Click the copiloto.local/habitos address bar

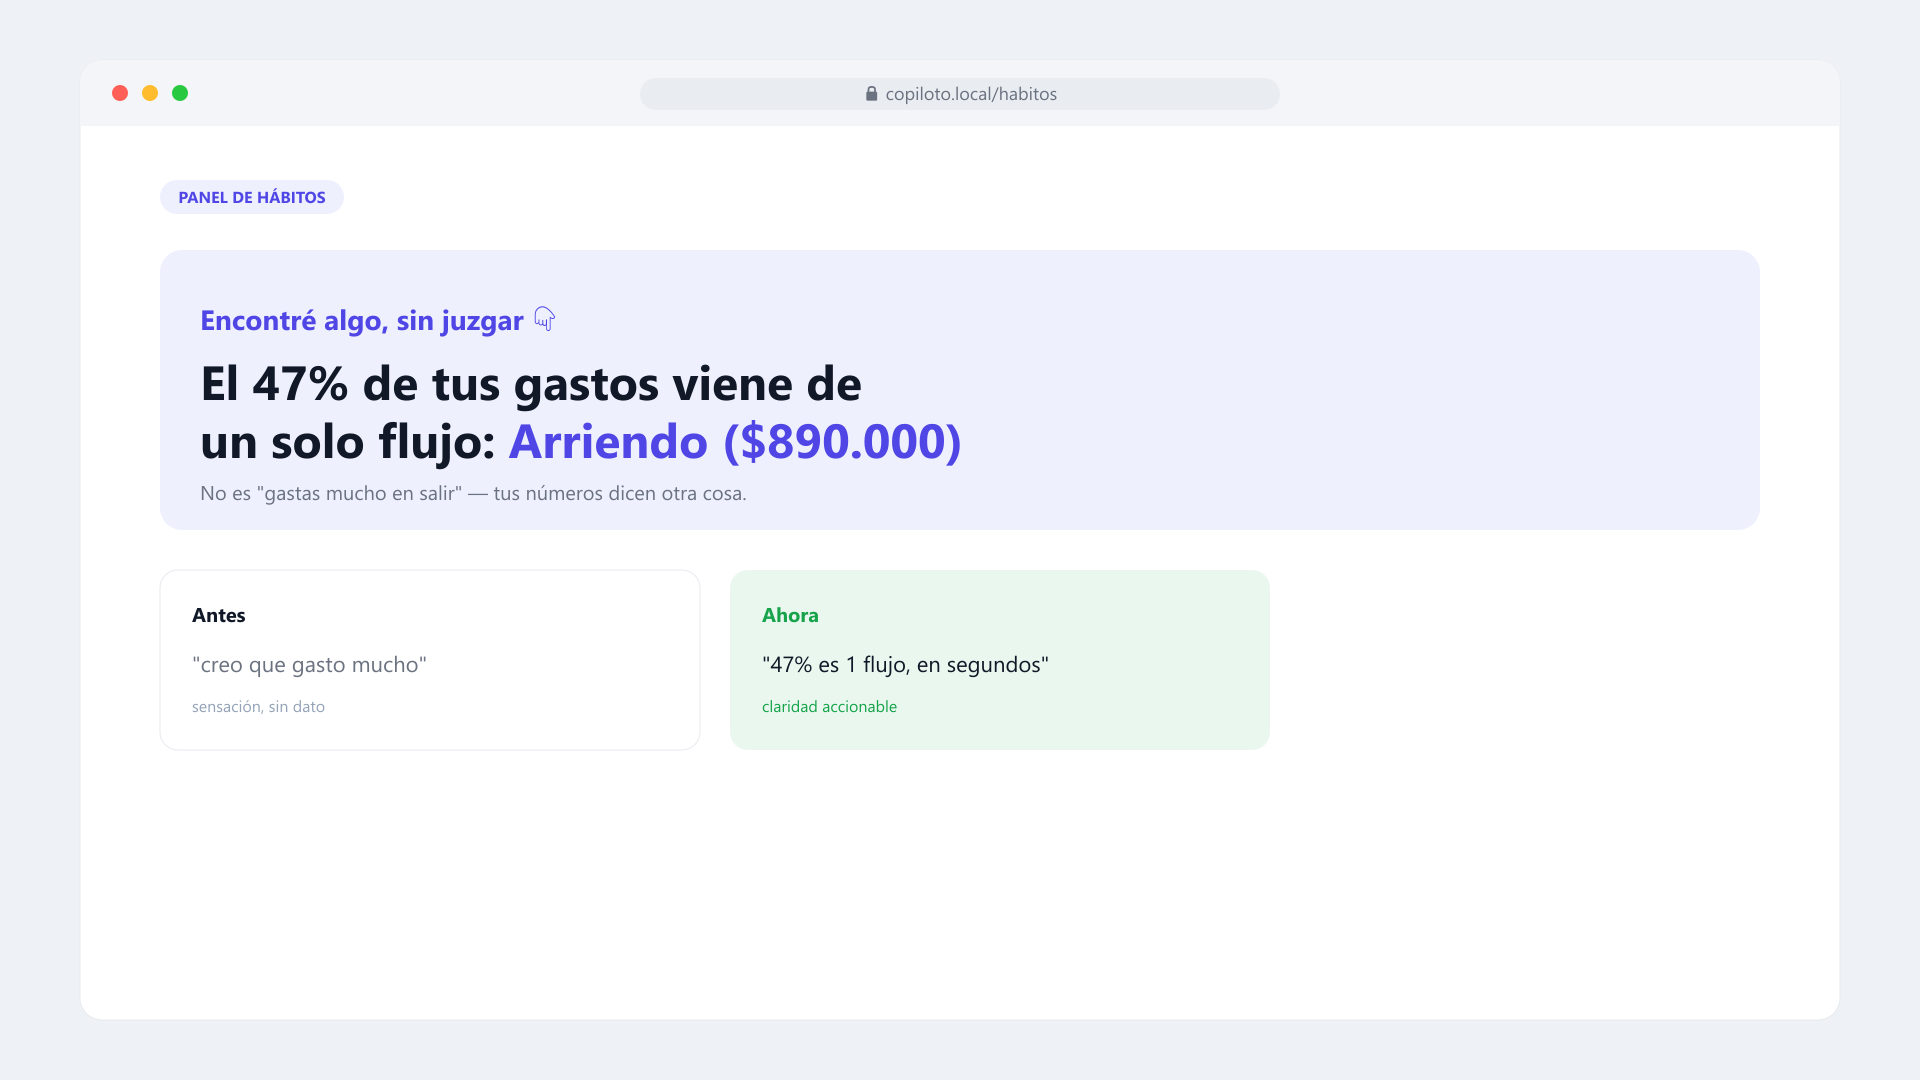tap(960, 94)
